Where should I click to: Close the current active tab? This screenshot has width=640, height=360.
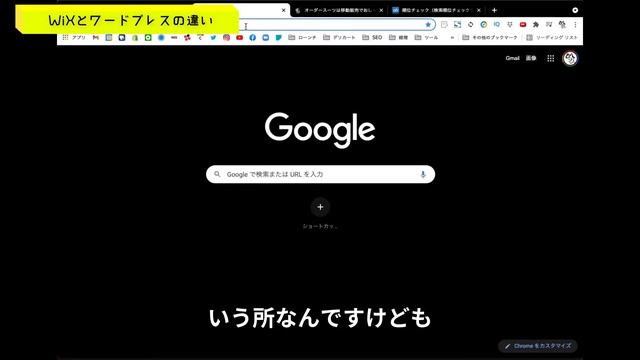pyautogui.click(x=284, y=10)
